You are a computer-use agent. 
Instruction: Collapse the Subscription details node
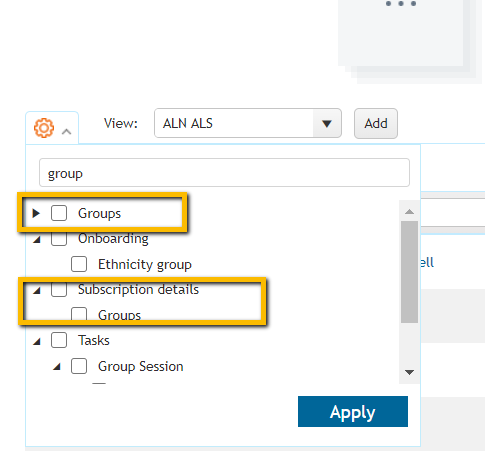37,291
